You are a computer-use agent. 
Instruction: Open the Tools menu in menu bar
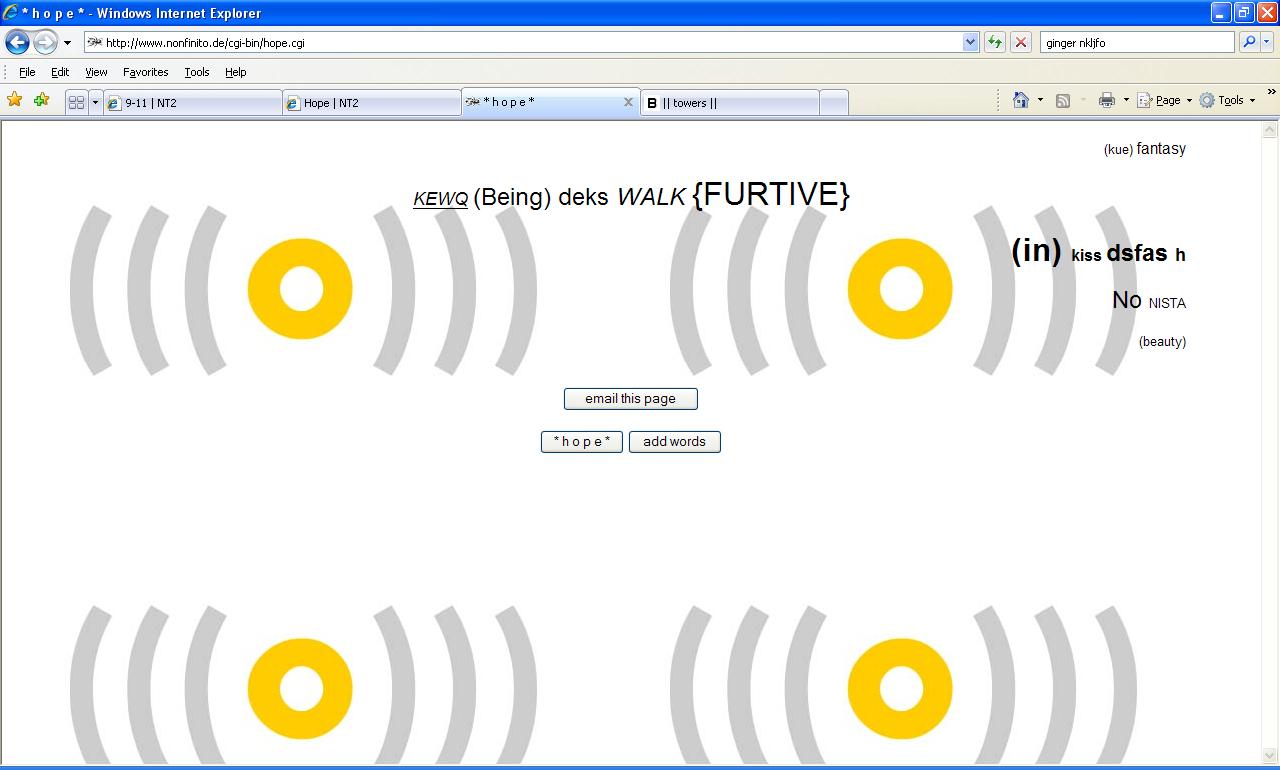197,72
